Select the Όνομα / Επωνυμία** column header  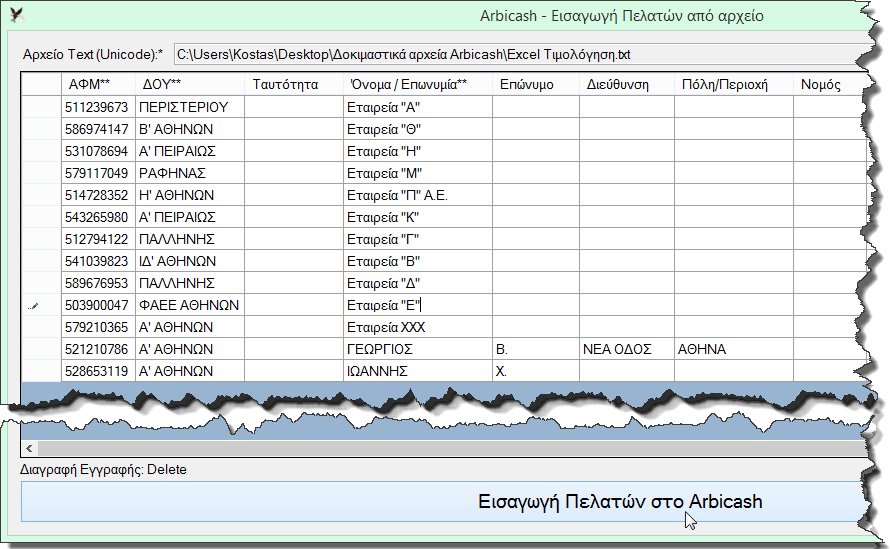click(x=418, y=85)
